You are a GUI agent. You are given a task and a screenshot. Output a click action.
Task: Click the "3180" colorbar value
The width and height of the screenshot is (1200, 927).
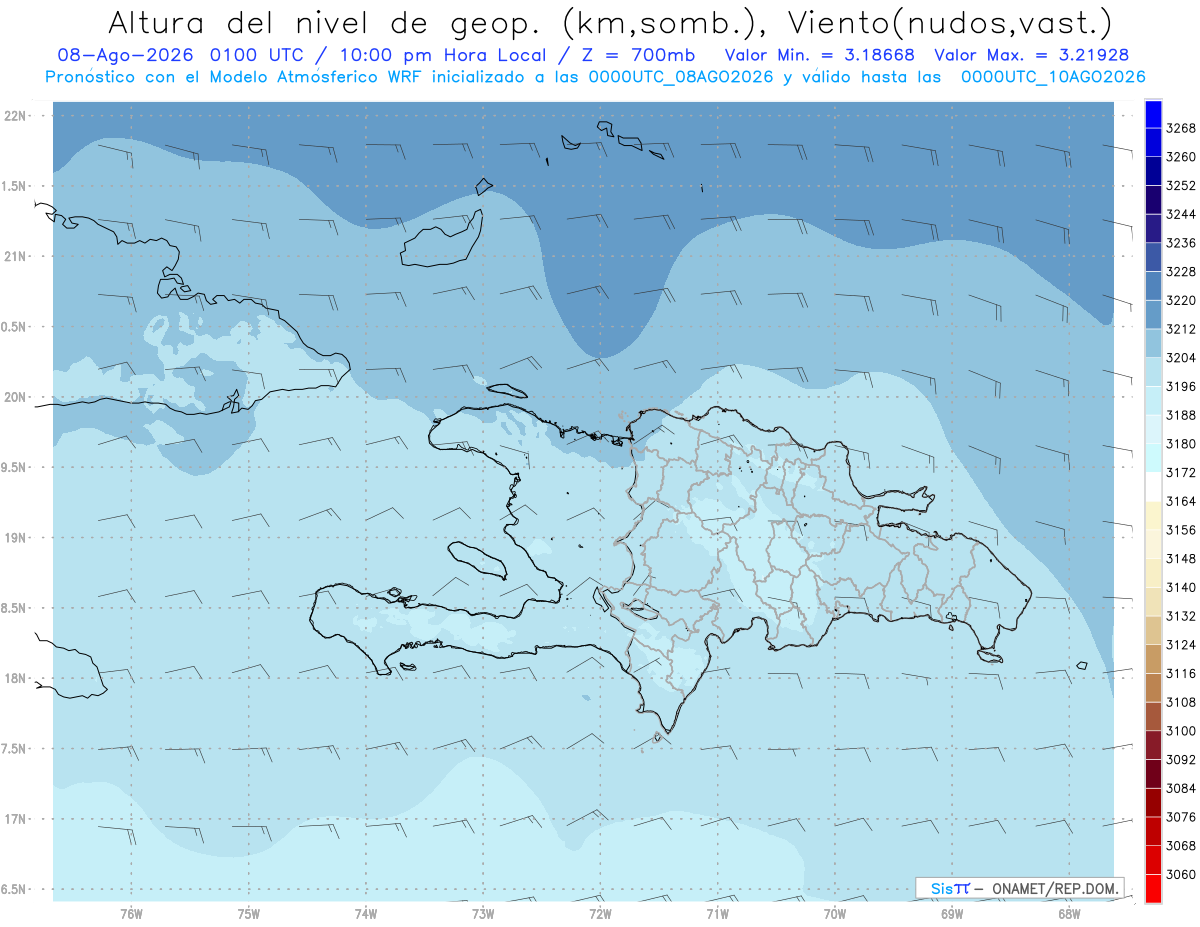(x=1181, y=444)
